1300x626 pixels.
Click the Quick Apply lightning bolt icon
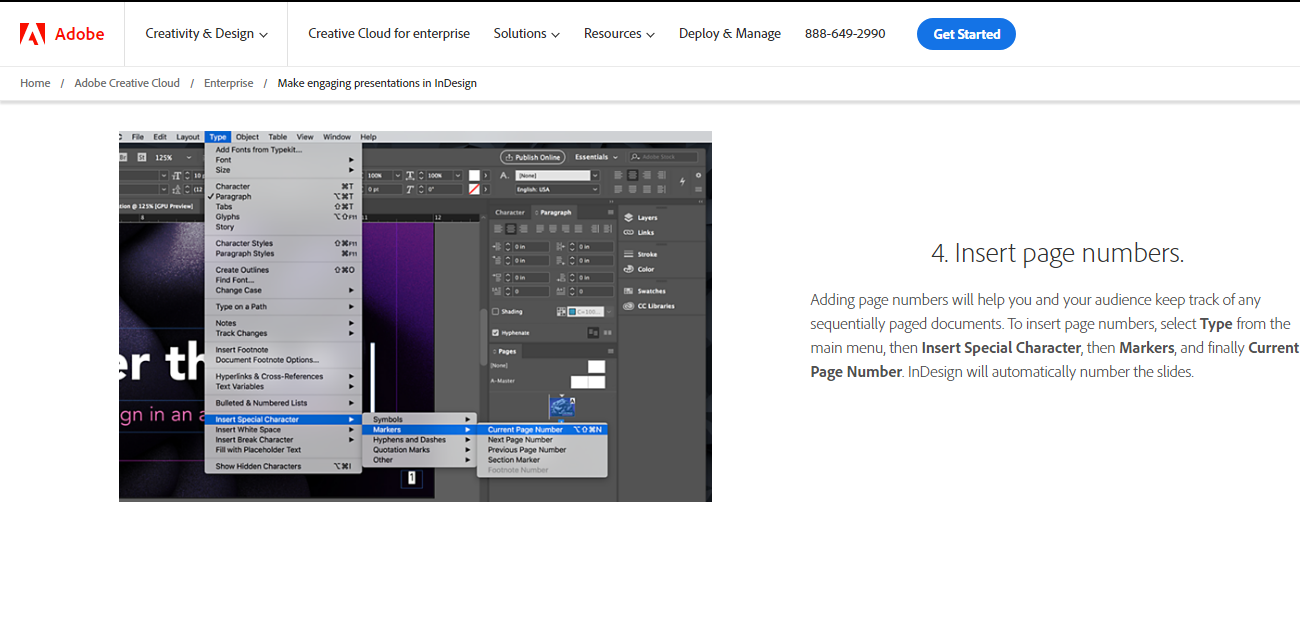(682, 181)
